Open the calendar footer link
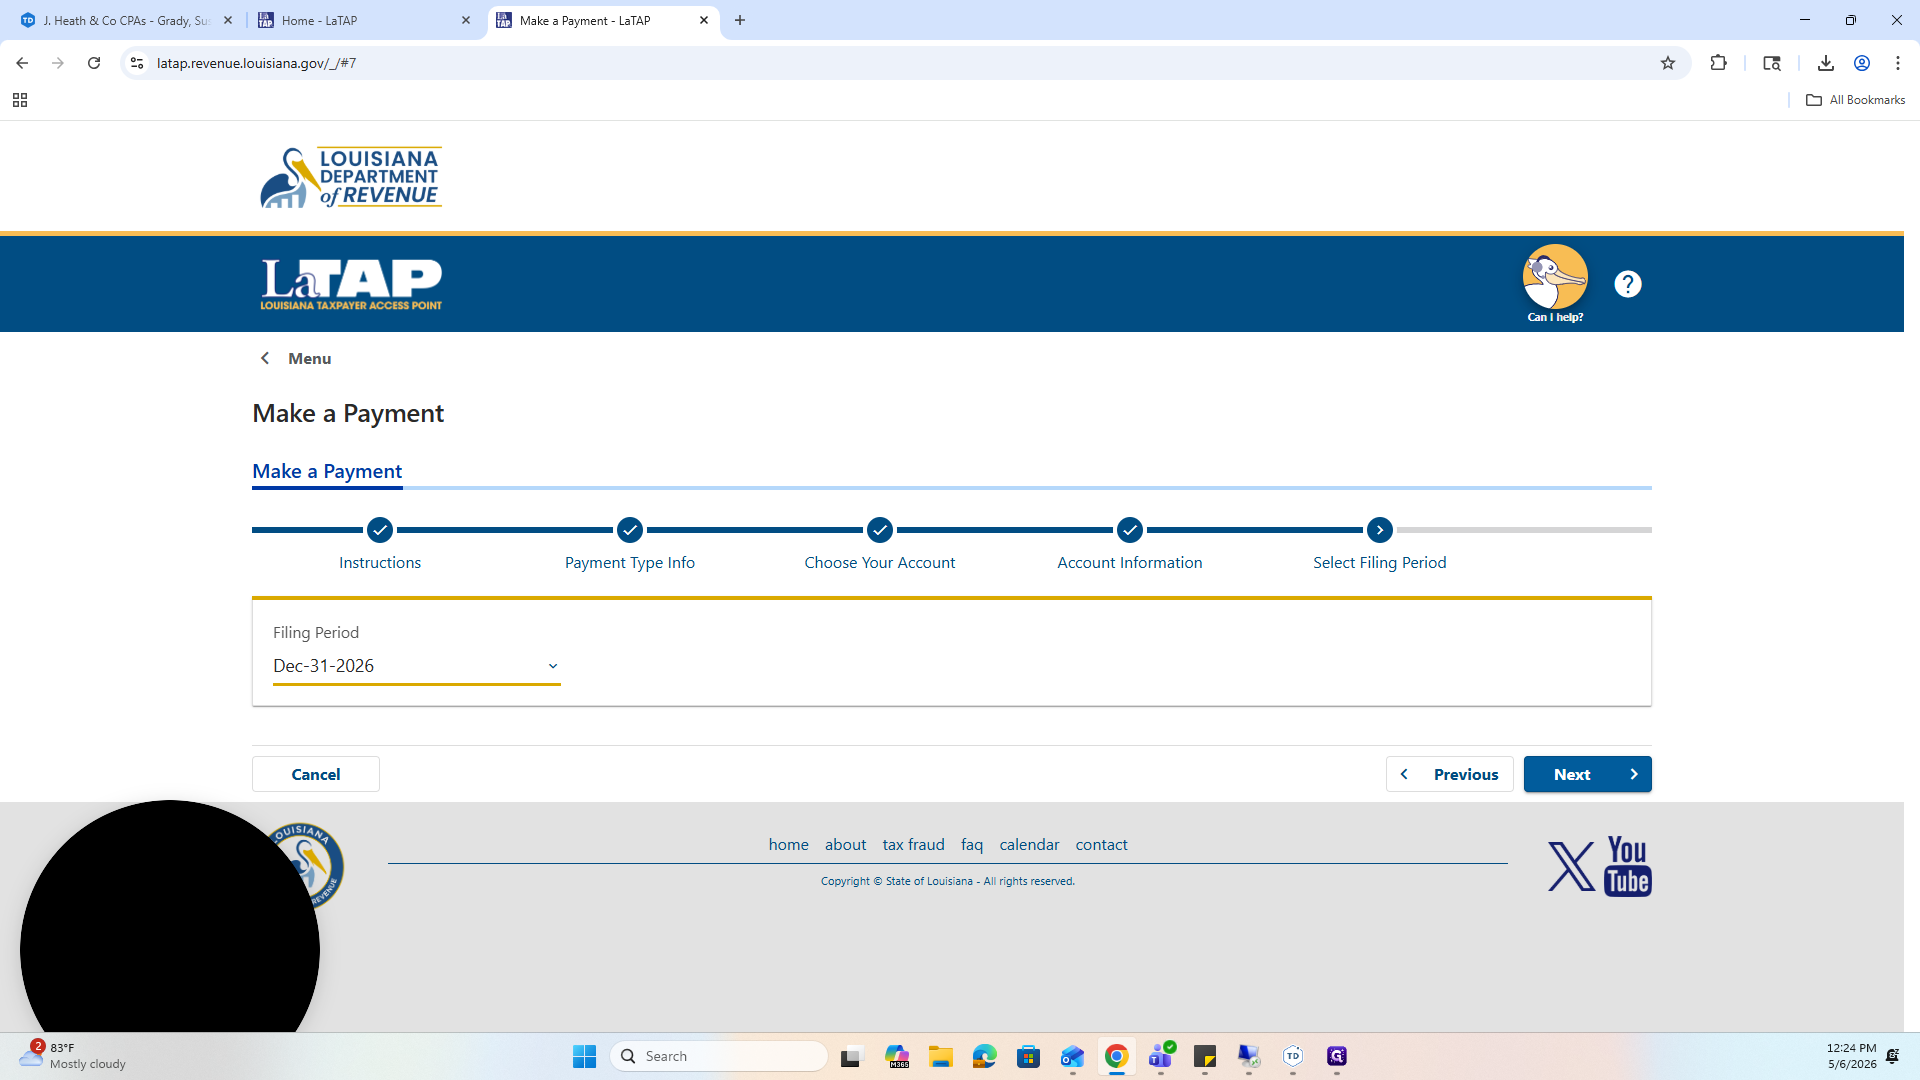Image resolution: width=1920 pixels, height=1080 pixels. pos(1029,845)
